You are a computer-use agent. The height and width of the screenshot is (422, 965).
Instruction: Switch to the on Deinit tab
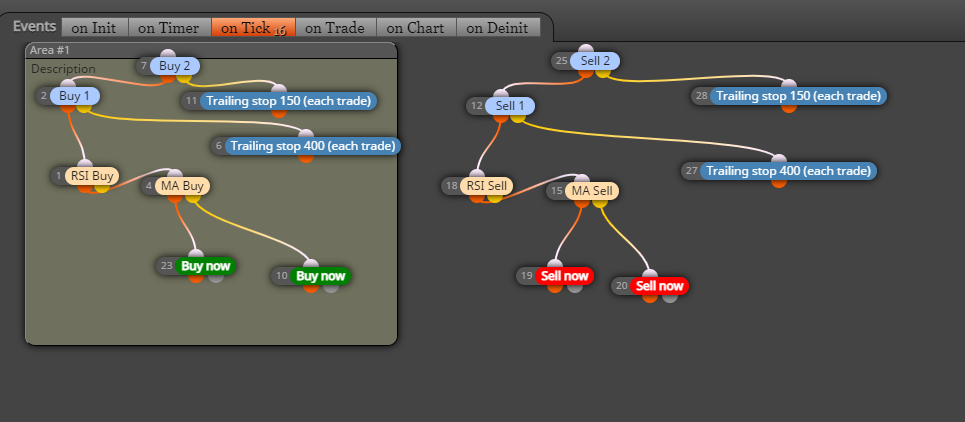click(x=497, y=28)
